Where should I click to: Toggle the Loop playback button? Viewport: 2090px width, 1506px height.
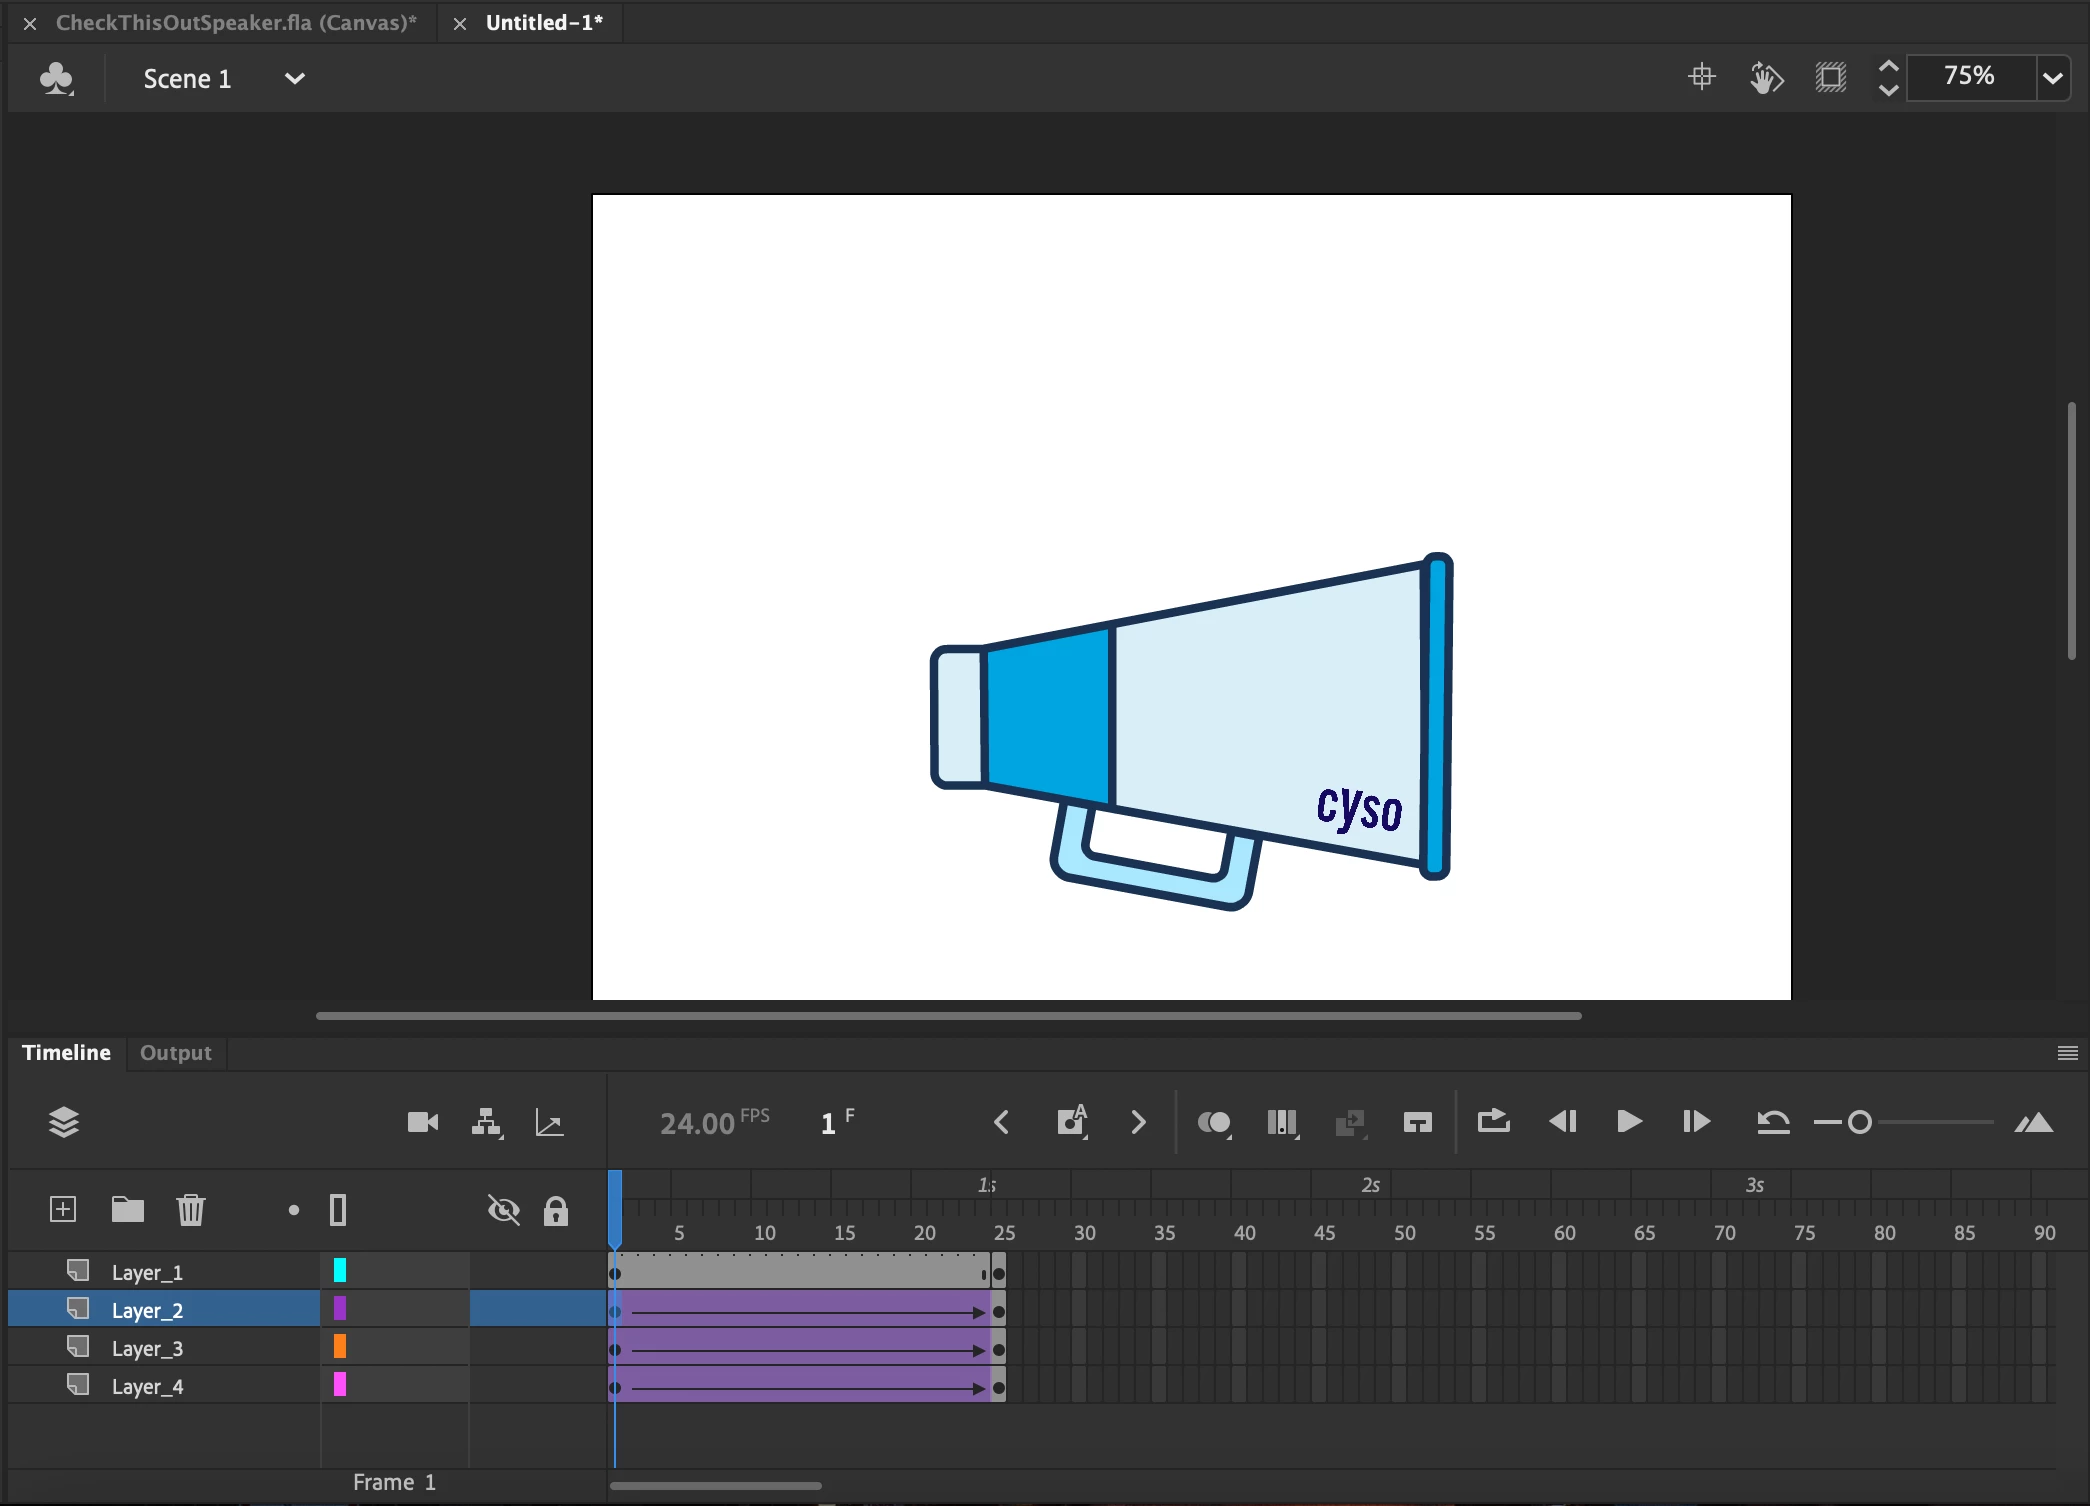[x=1493, y=1122]
